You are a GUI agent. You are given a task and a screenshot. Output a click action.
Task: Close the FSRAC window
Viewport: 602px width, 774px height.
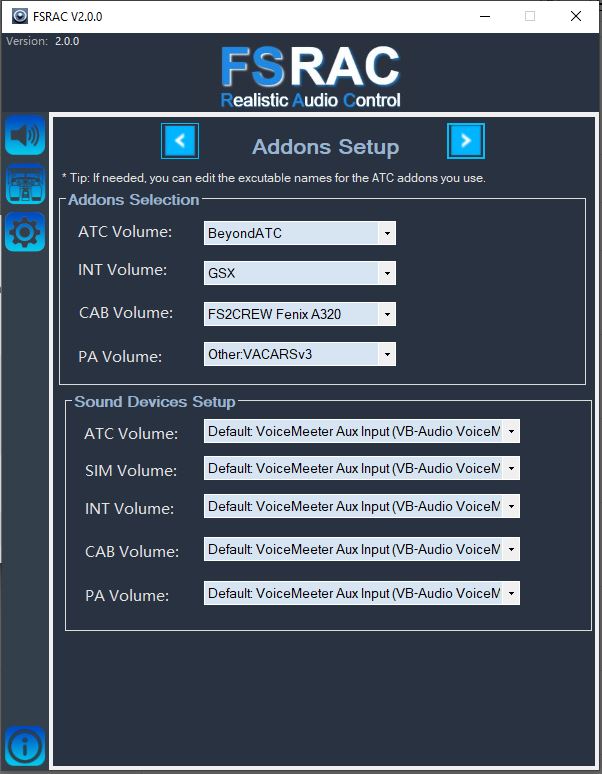576,16
